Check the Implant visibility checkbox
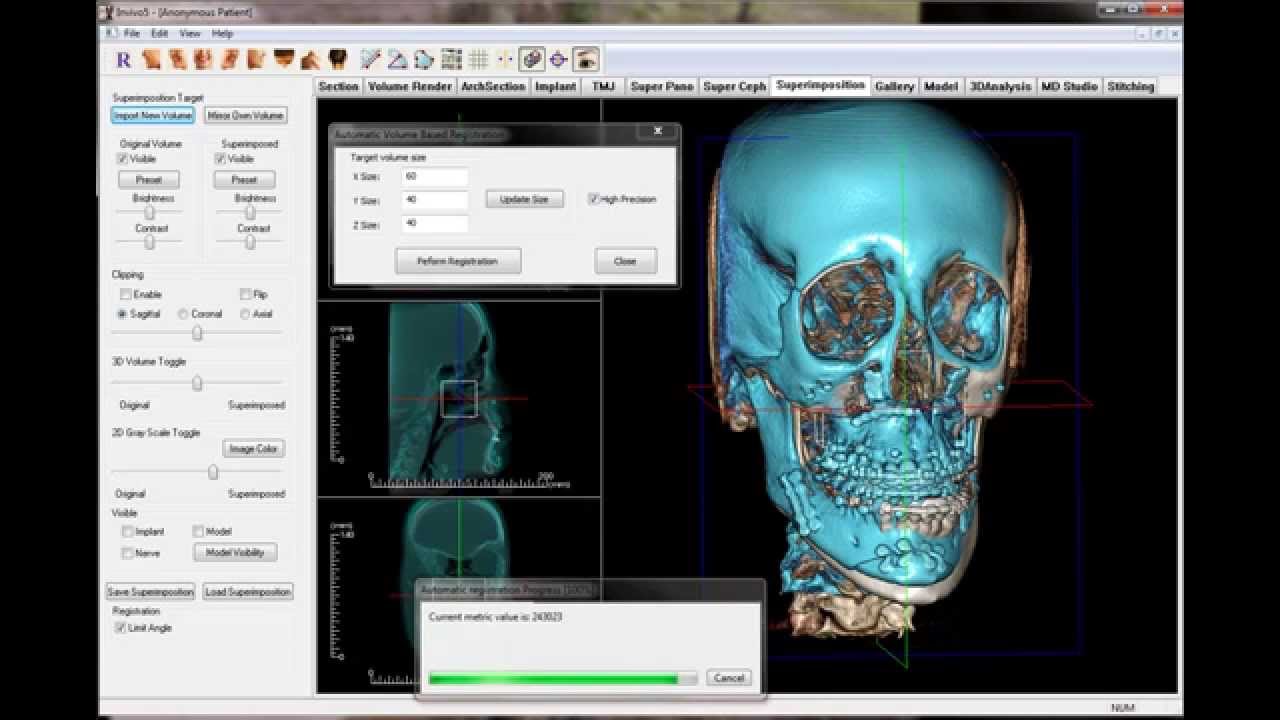The height and width of the screenshot is (720, 1280). coord(127,532)
